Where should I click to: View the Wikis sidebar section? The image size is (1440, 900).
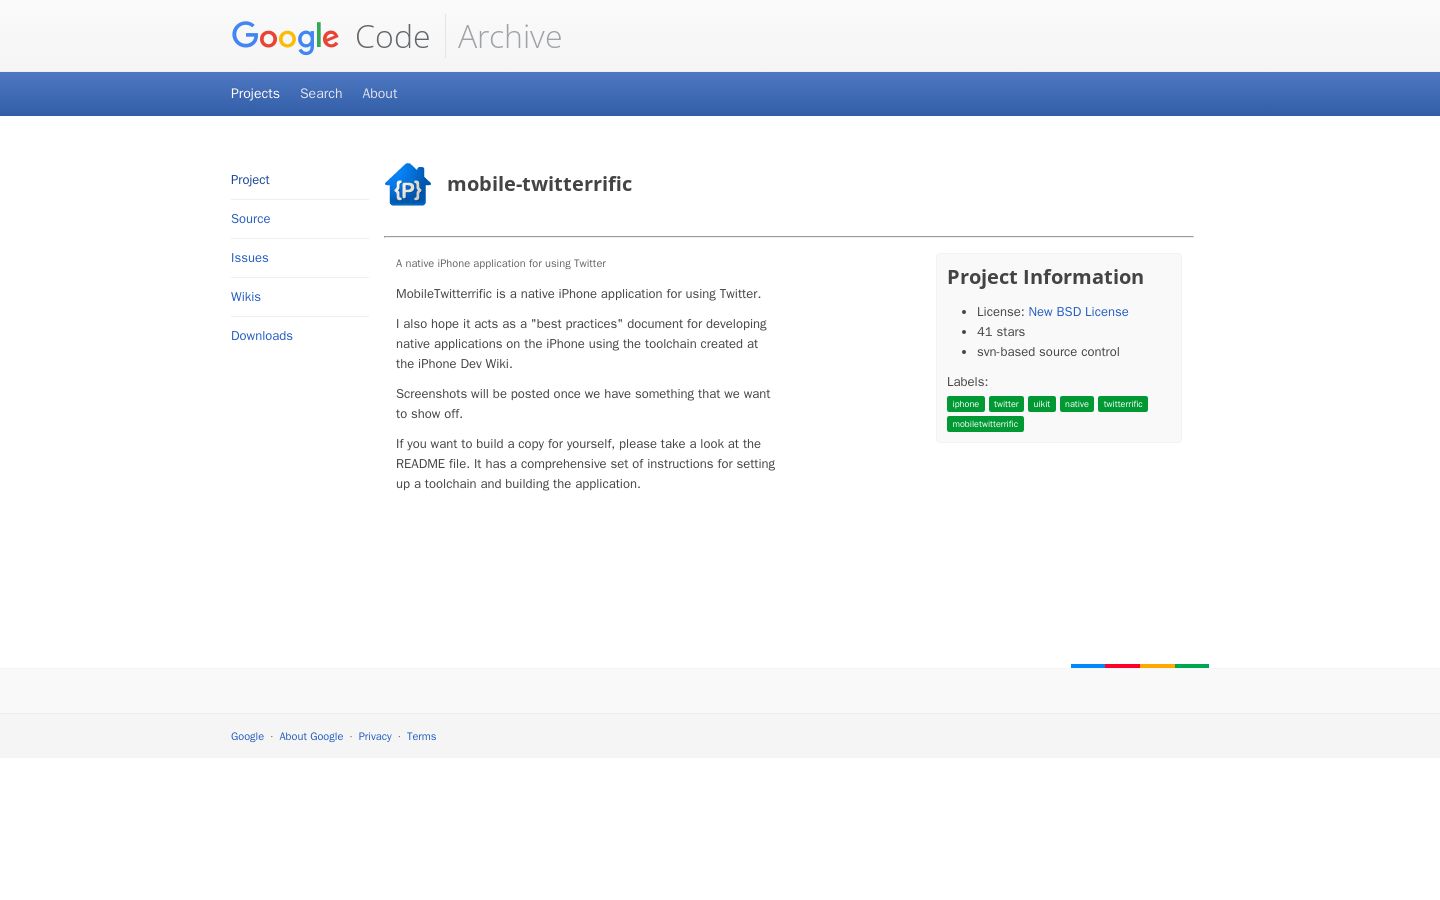pos(246,297)
